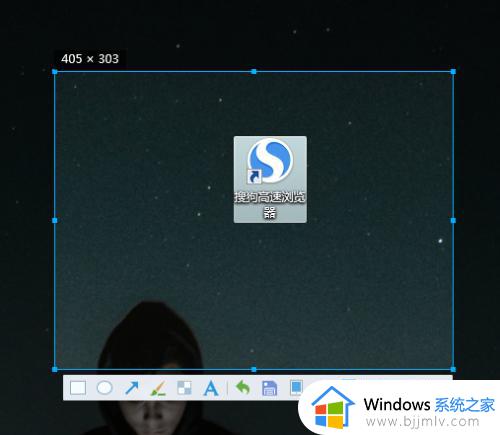
Task: Click the left-middle selection edge handle
Action: (55, 220)
